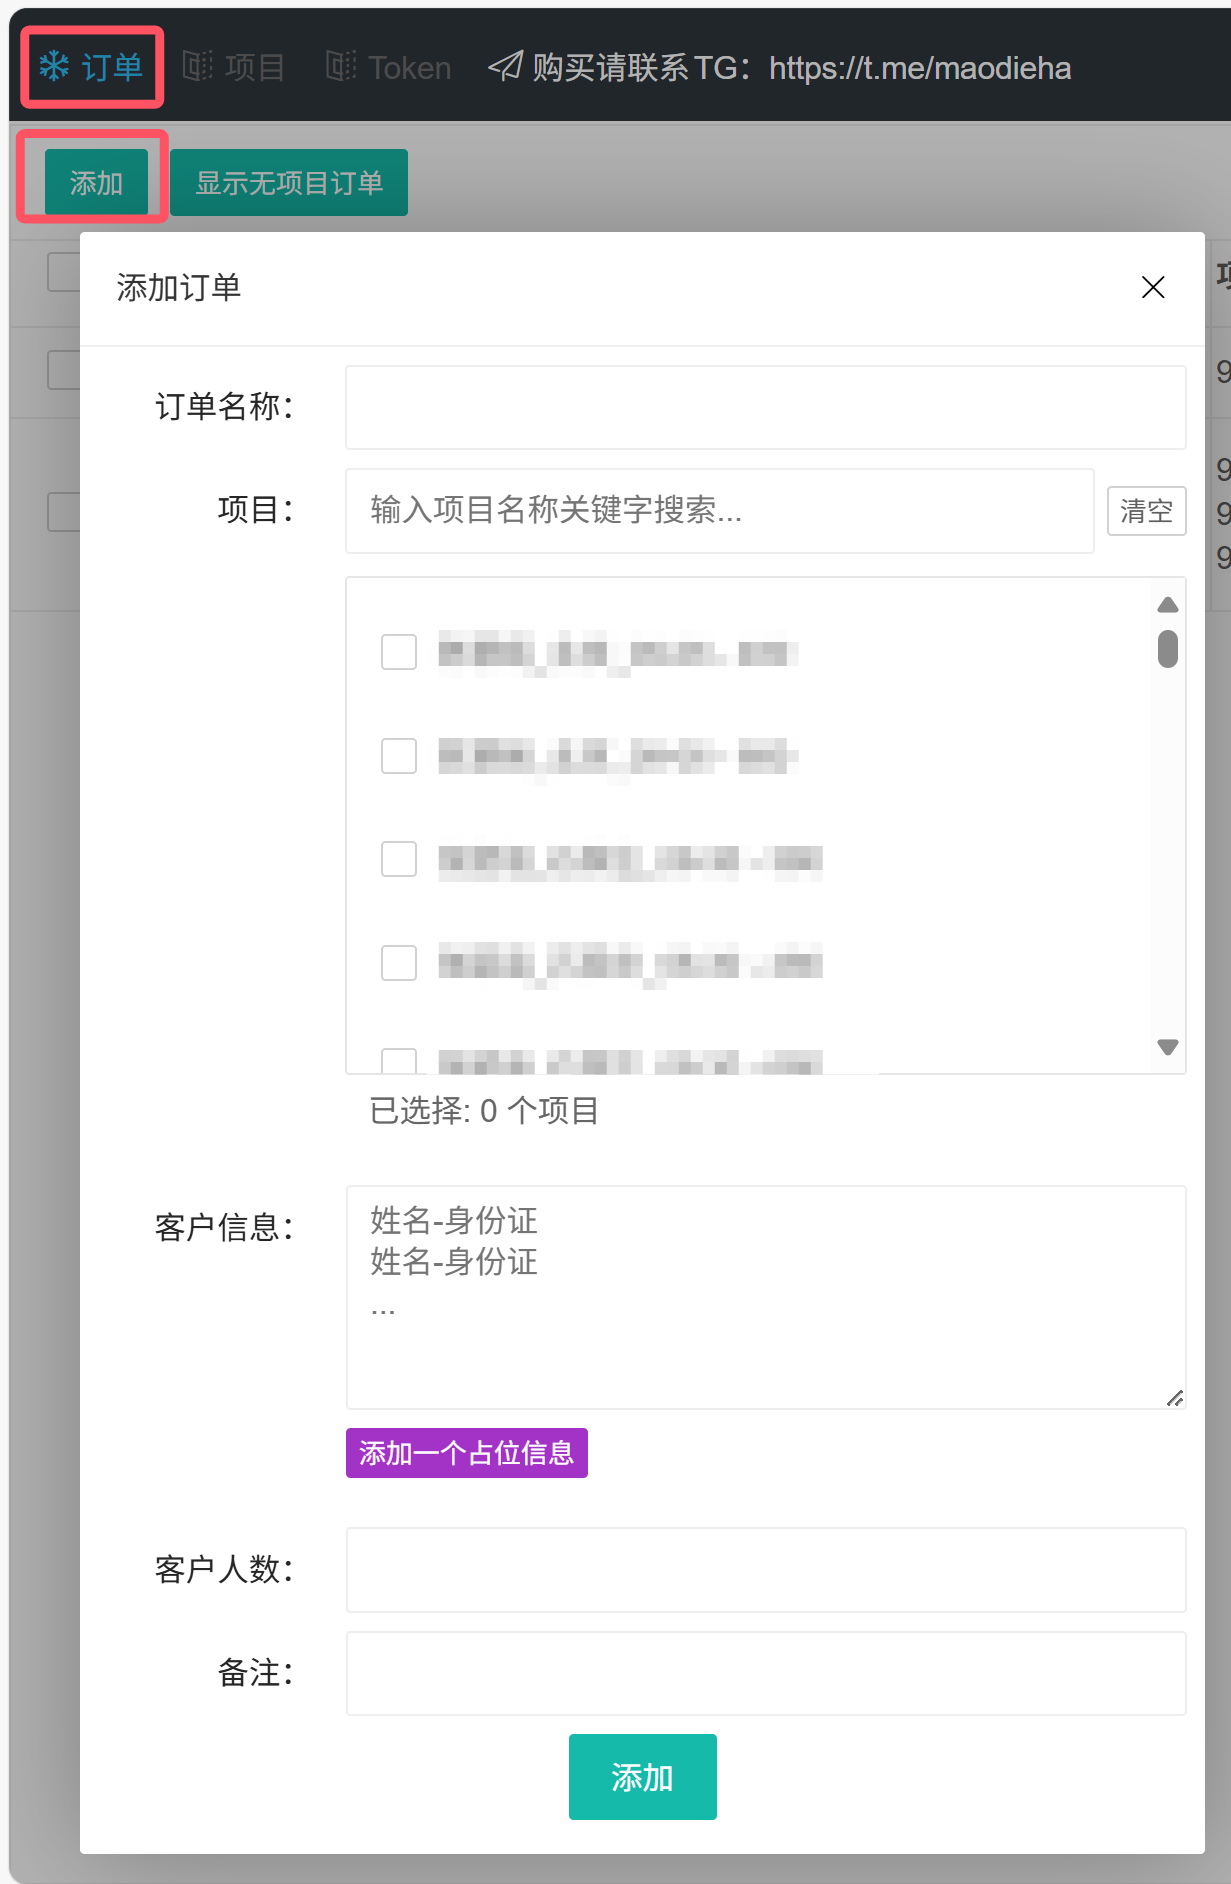Open the Token tab
Image resolution: width=1231 pixels, height=1884 pixels.
click(409, 67)
